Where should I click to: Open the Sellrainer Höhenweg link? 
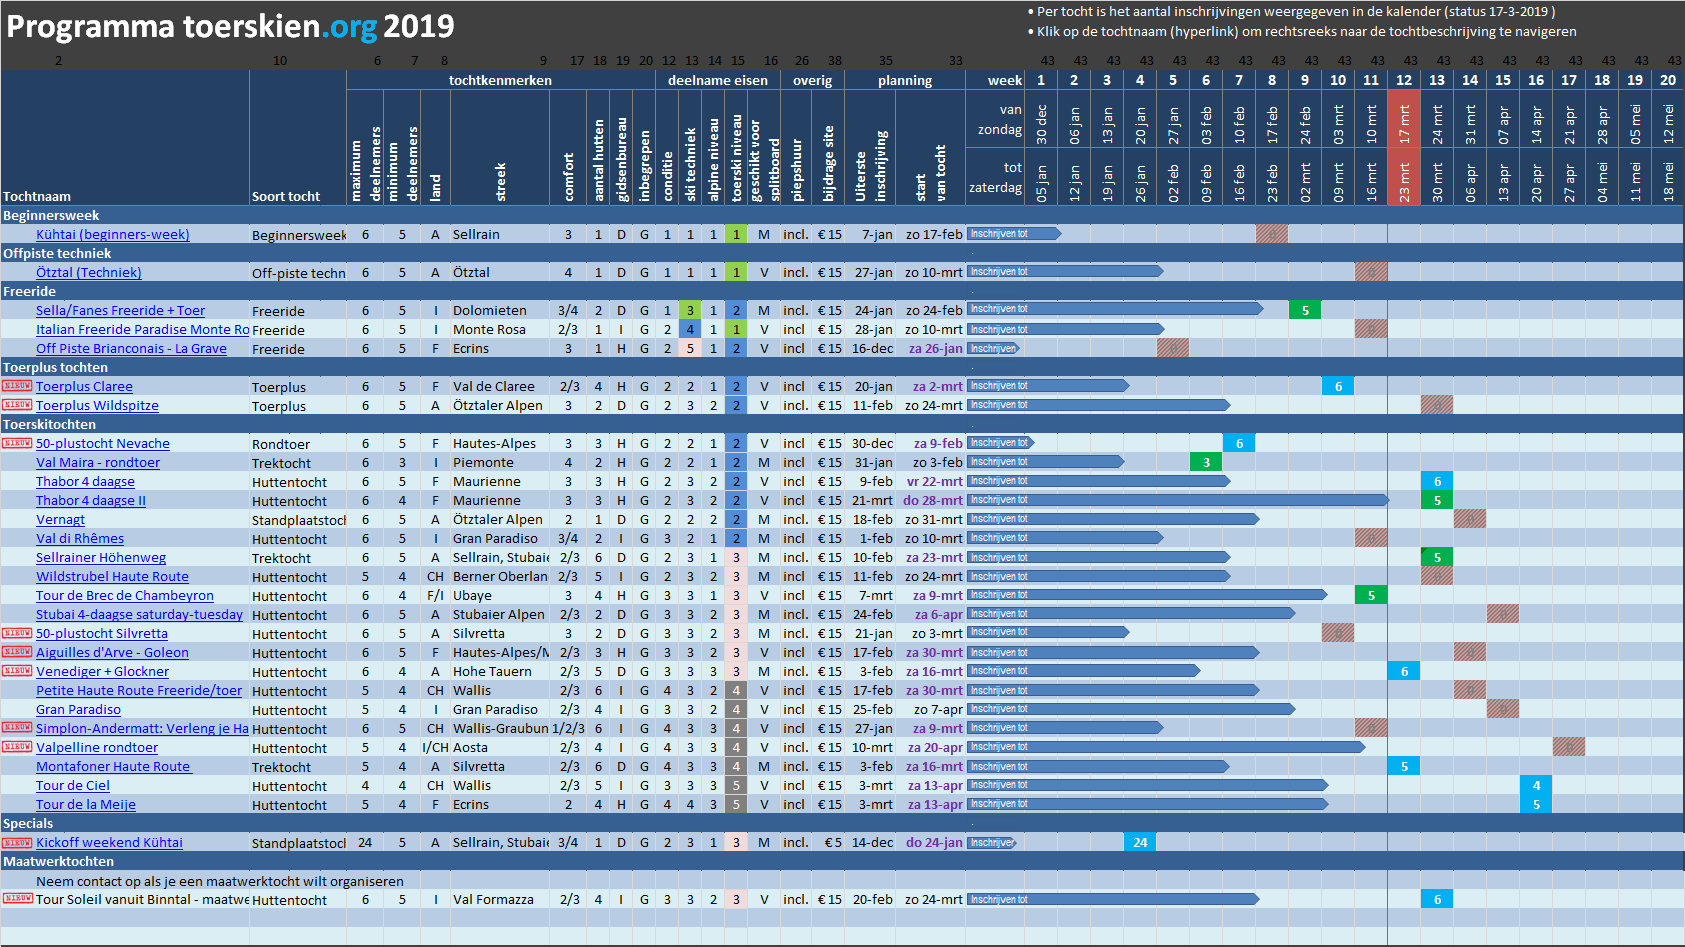101,558
